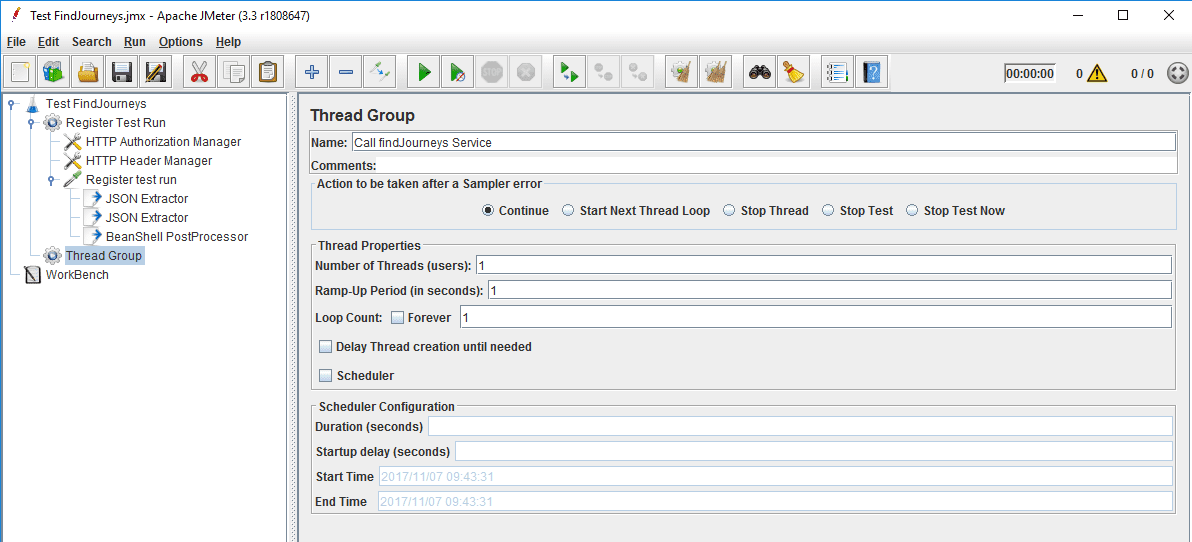Image resolution: width=1192 pixels, height=542 pixels.
Task: Select Start Next Thread Loop option
Action: coord(568,211)
